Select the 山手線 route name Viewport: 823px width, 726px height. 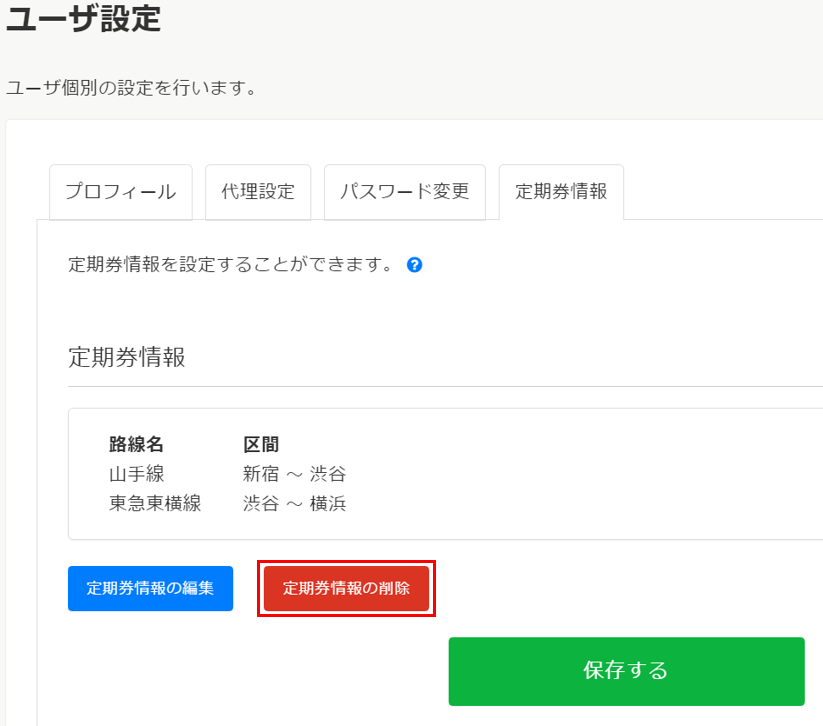136,474
